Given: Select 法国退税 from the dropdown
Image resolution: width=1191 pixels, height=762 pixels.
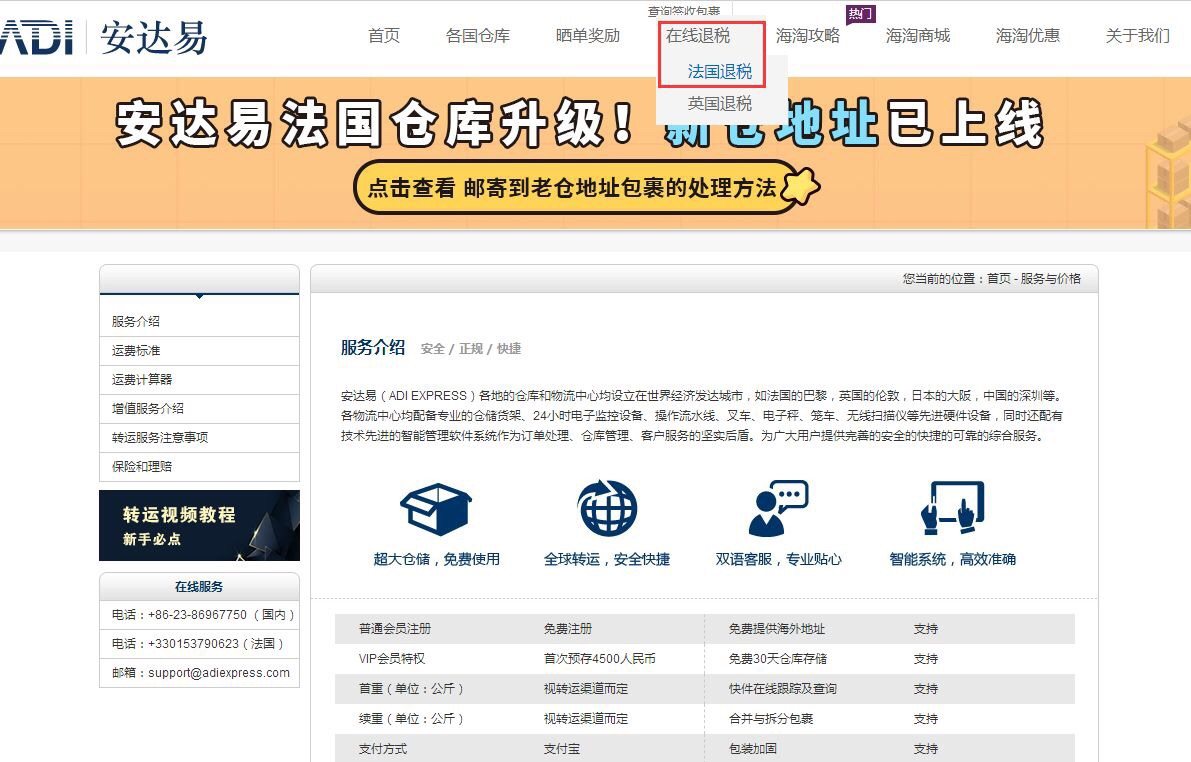Looking at the screenshot, I should tap(713, 70).
